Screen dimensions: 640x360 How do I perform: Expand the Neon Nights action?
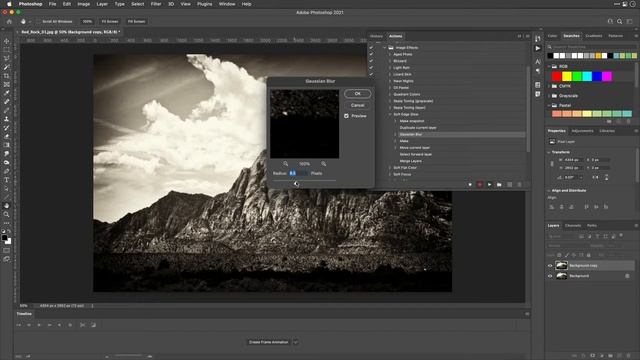pyautogui.click(x=390, y=81)
